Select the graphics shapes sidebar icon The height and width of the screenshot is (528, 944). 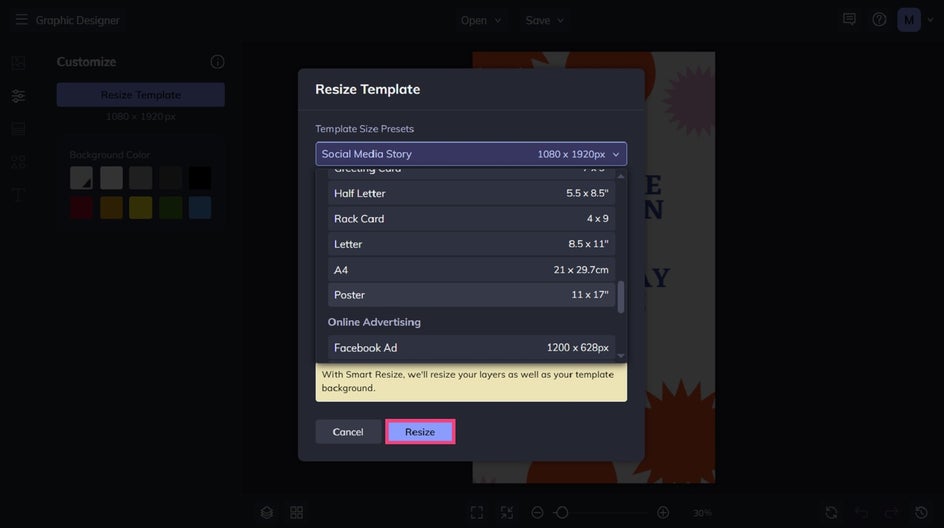[x=18, y=161]
